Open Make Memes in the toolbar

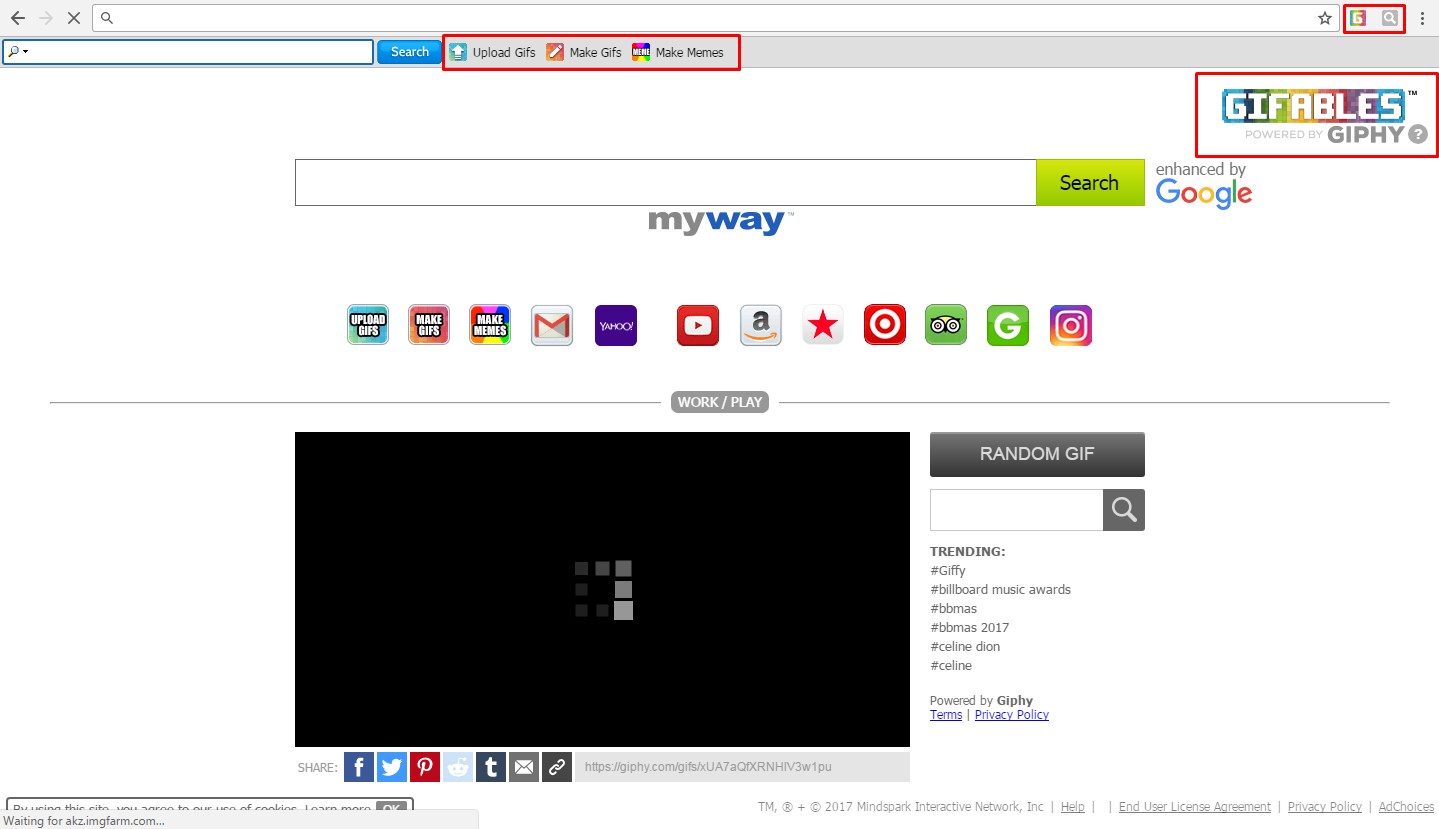(x=678, y=52)
